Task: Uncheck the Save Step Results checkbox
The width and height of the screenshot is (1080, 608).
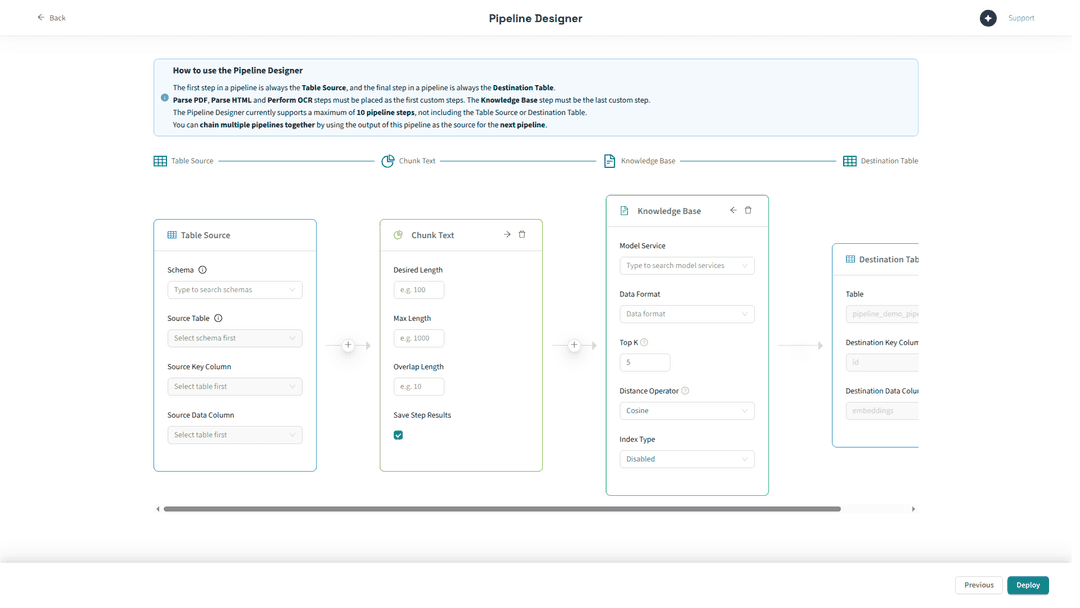Action: click(398, 435)
